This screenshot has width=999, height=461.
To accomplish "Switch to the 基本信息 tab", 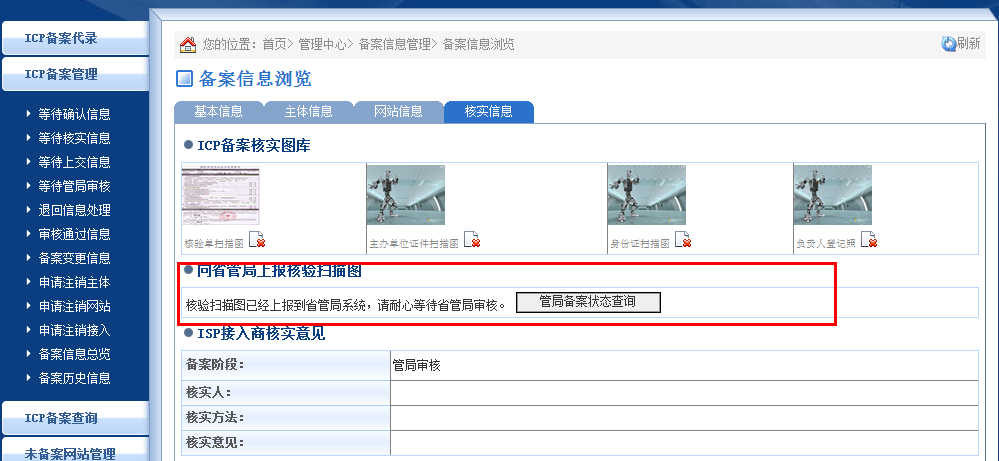I will coord(219,111).
